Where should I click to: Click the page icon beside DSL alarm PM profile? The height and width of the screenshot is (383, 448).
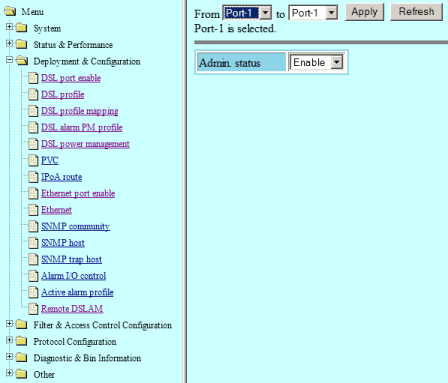(x=33, y=127)
